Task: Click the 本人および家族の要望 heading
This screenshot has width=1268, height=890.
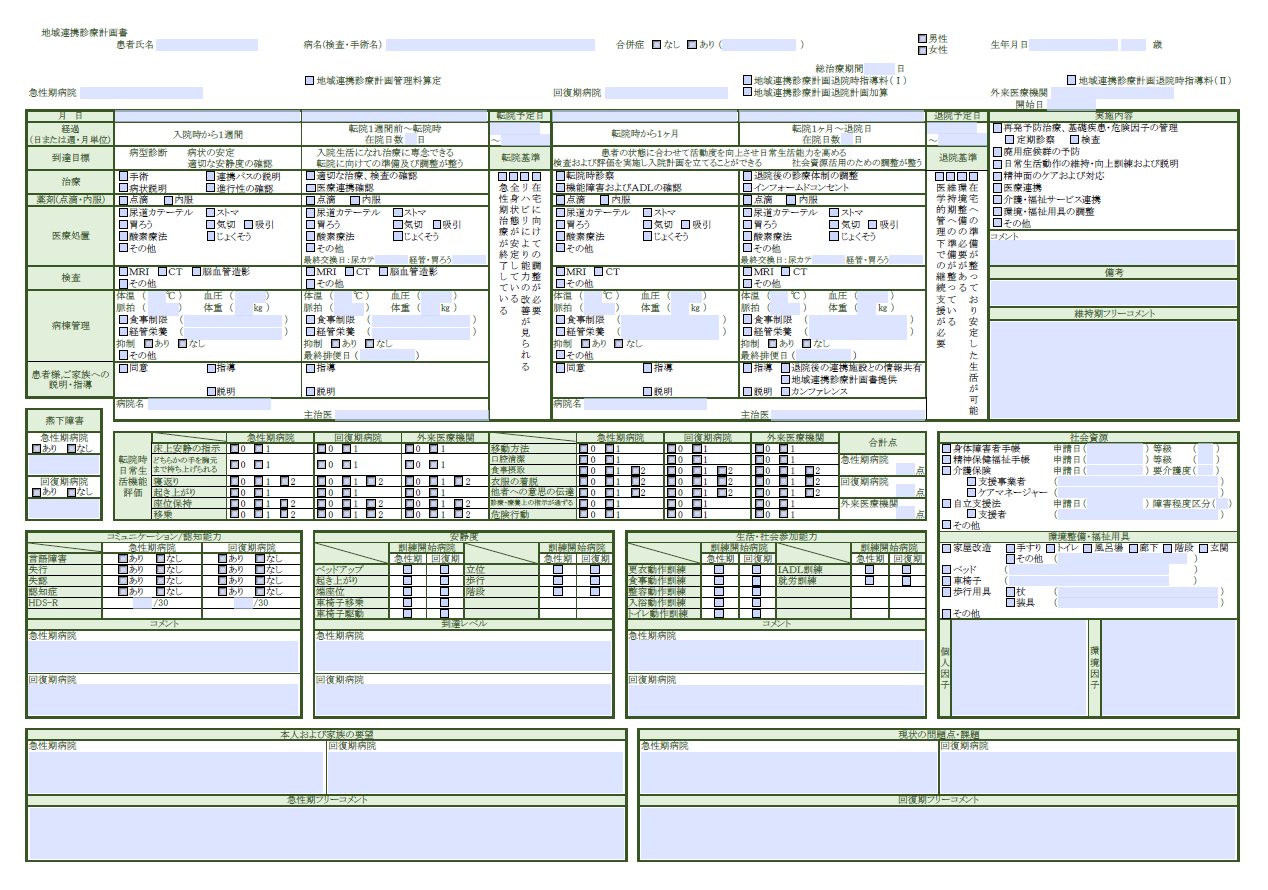Action: [327, 735]
